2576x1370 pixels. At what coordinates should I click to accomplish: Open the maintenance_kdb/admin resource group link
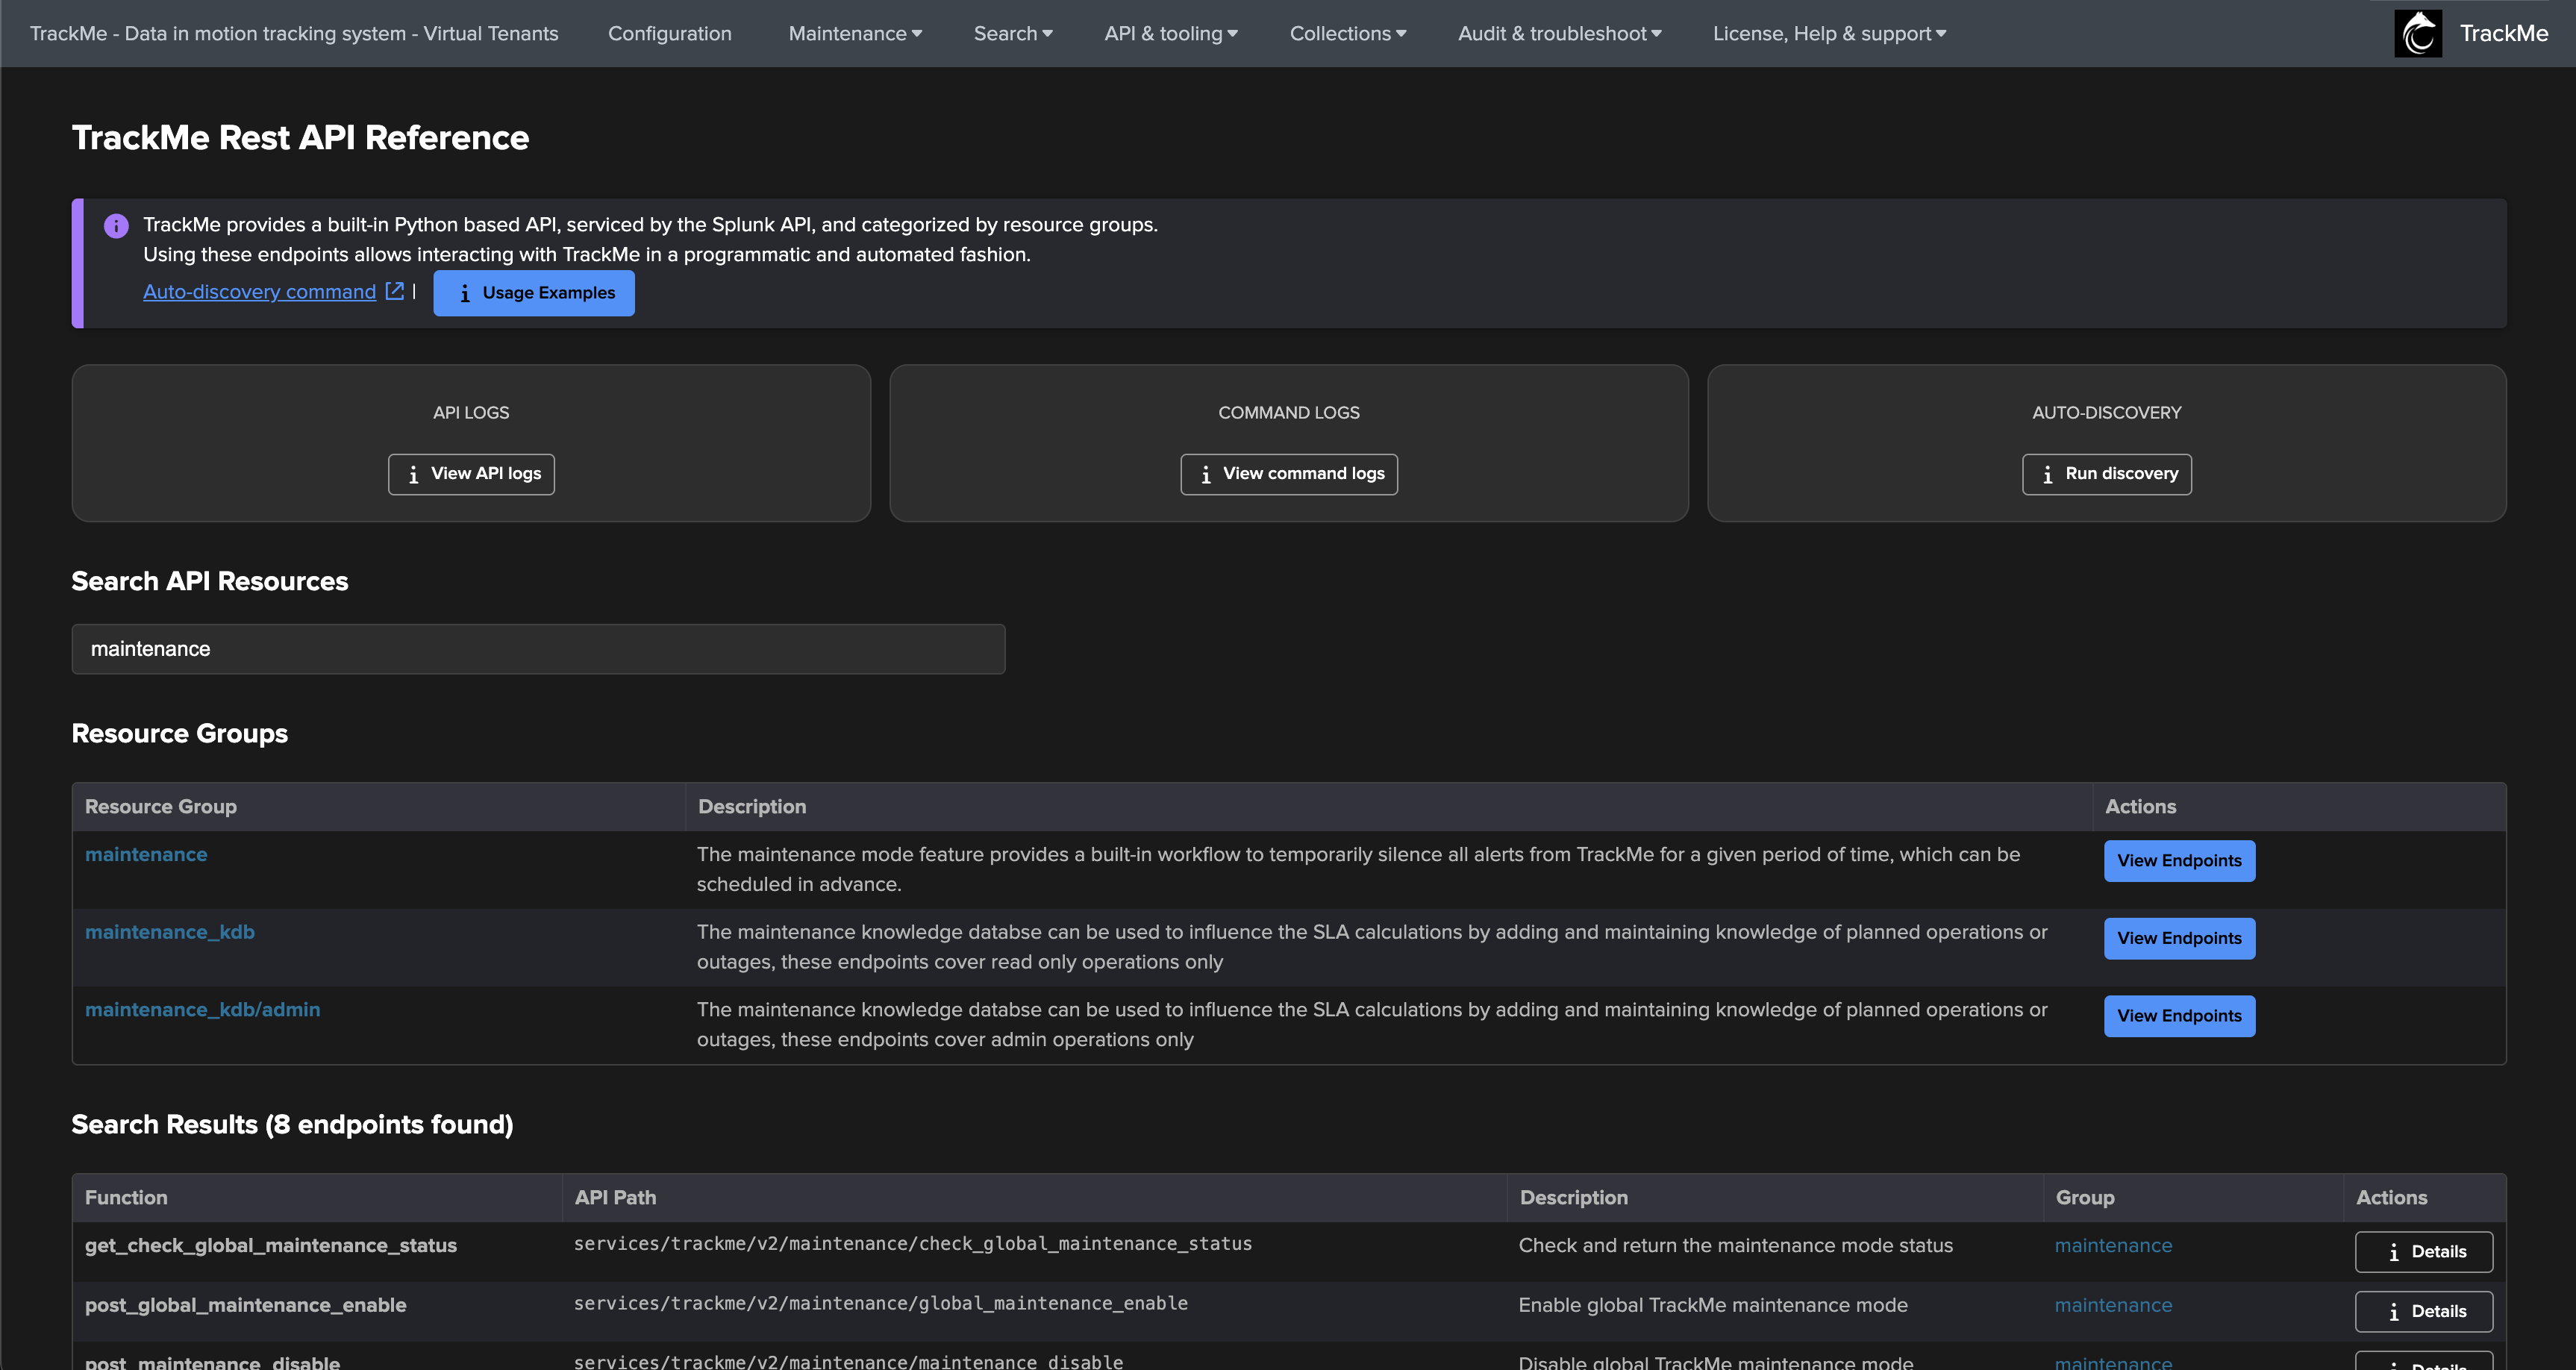[202, 1009]
